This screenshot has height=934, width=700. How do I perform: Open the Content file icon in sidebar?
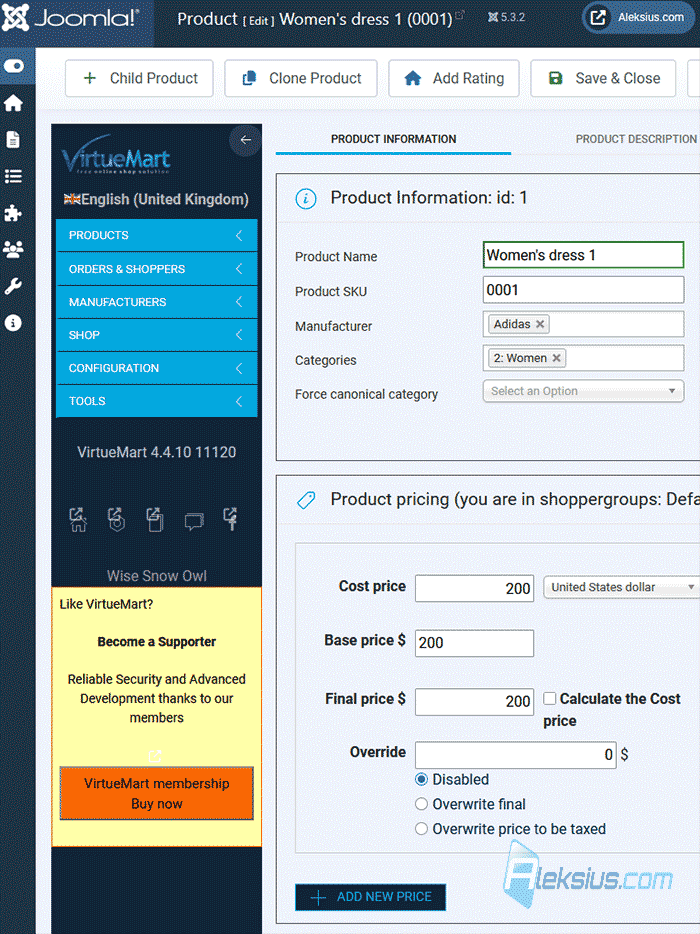click(x=13, y=140)
